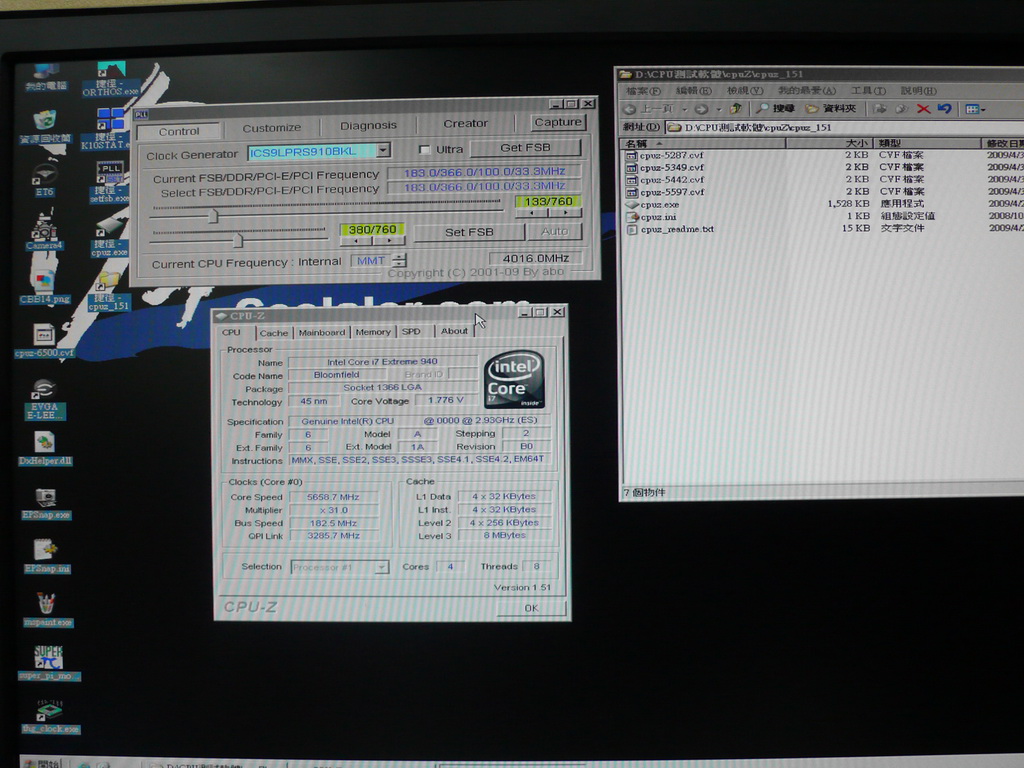Launch the EVGA E-LEET desktop shortcut
The width and height of the screenshot is (1024, 768).
tap(44, 399)
